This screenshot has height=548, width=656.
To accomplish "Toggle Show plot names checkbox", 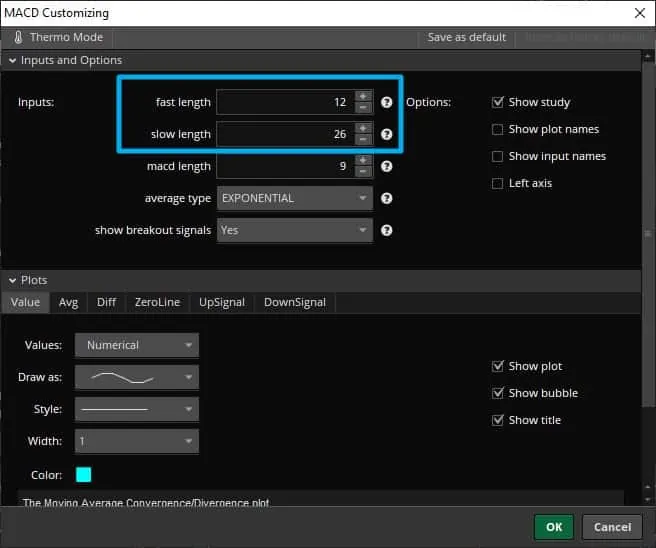I will pos(497,129).
